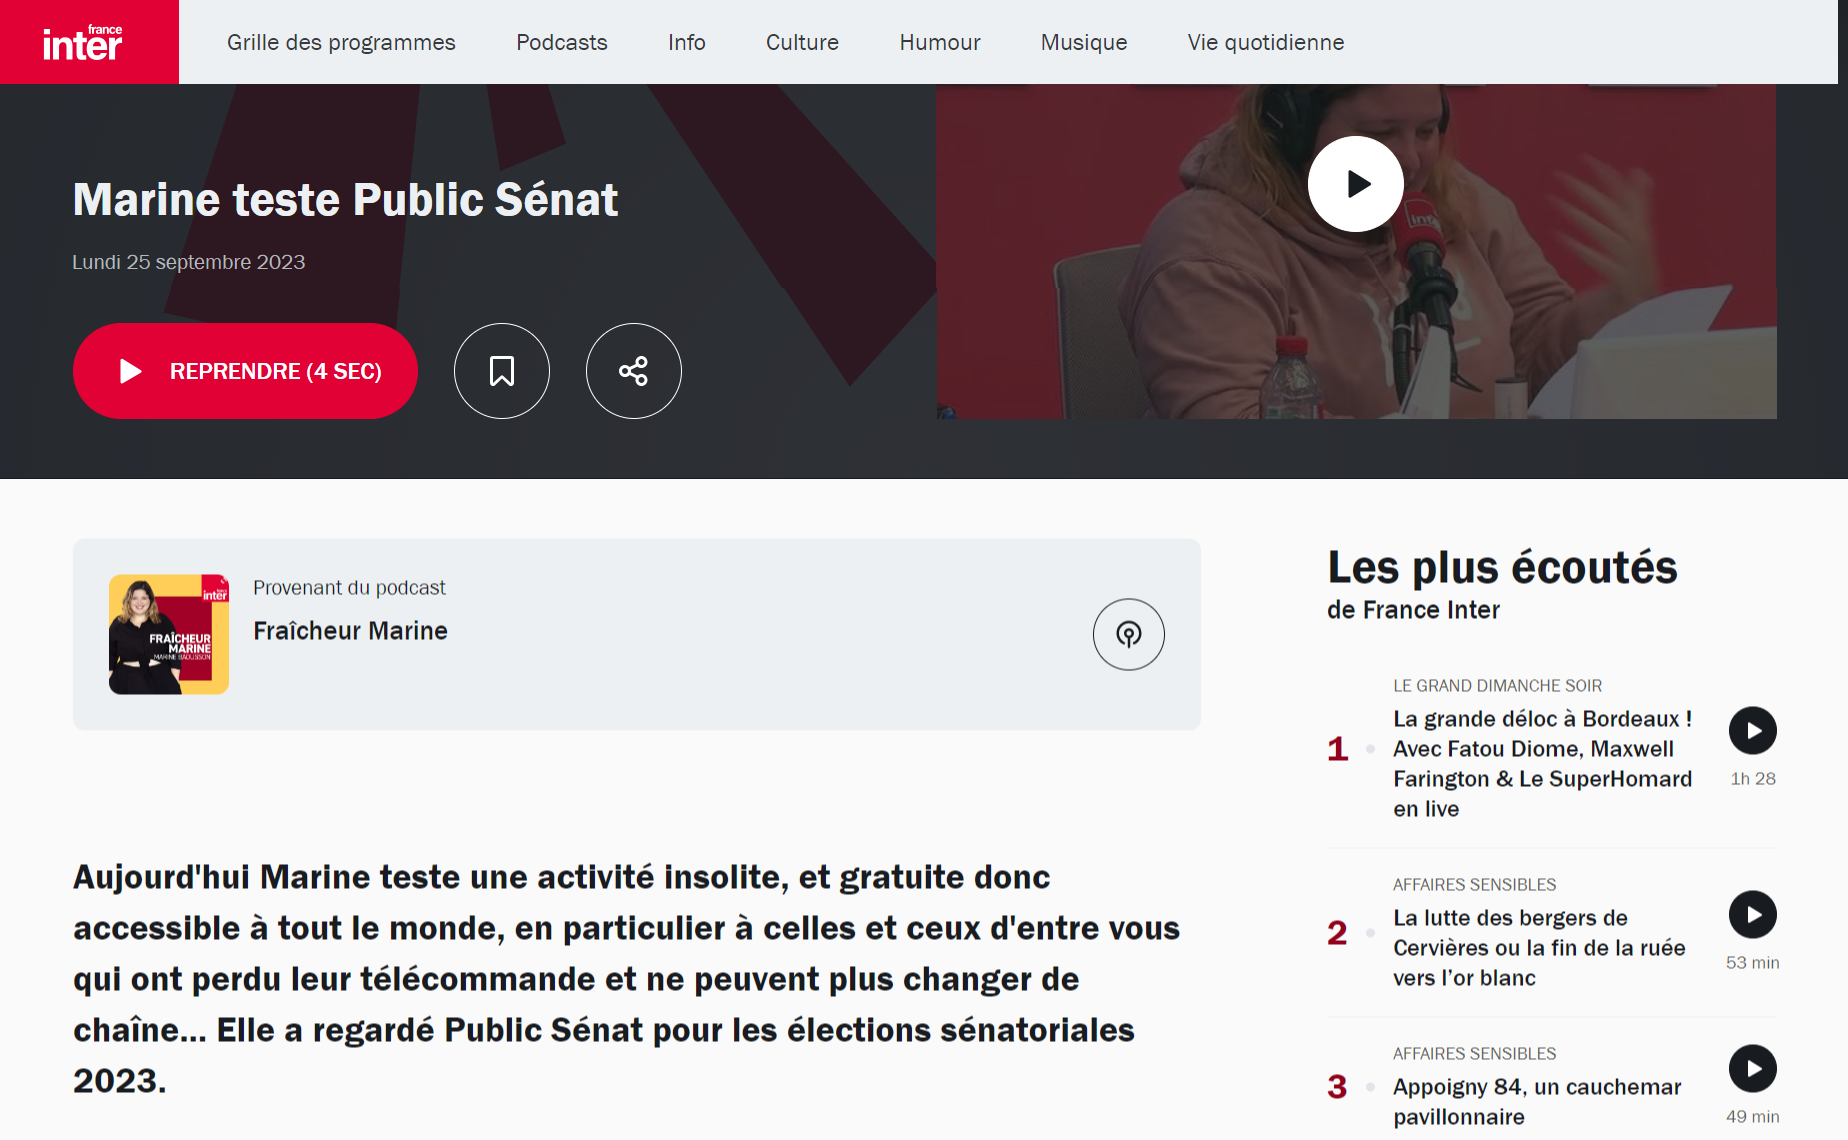
Task: Click the Les plus écoutés heading
Action: pyautogui.click(x=1502, y=568)
